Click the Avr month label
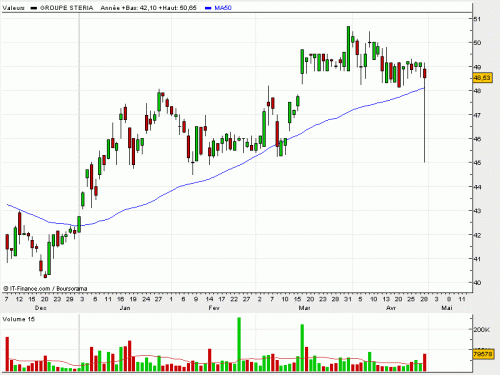 (391, 308)
